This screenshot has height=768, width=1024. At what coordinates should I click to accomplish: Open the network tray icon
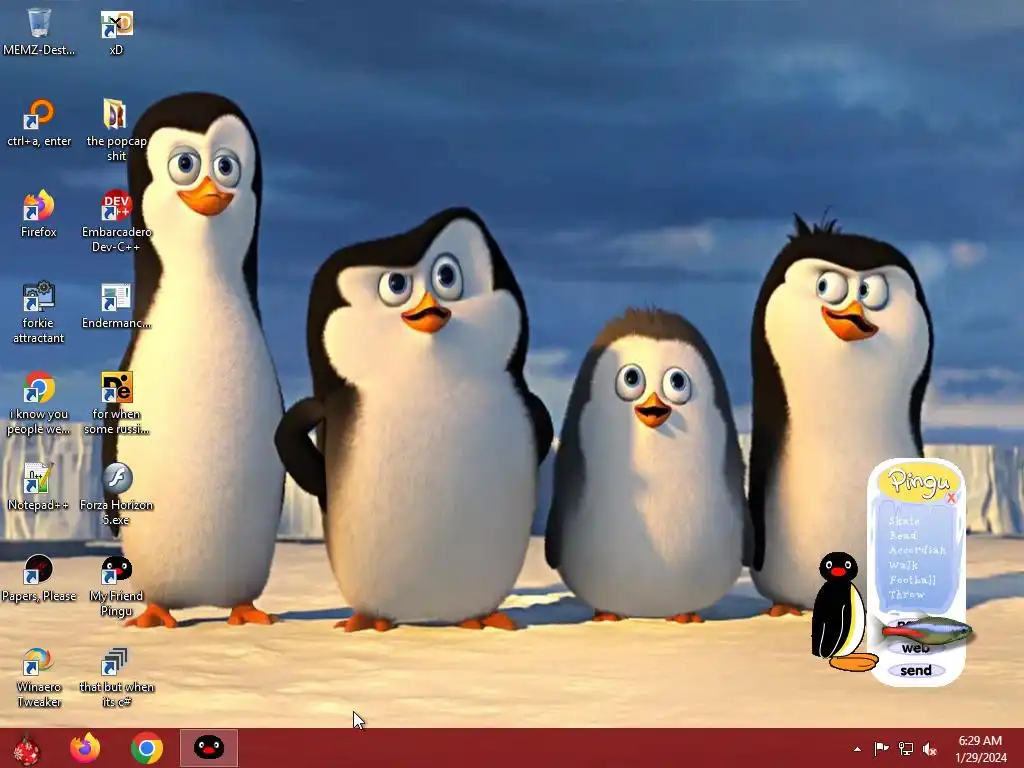click(906, 749)
